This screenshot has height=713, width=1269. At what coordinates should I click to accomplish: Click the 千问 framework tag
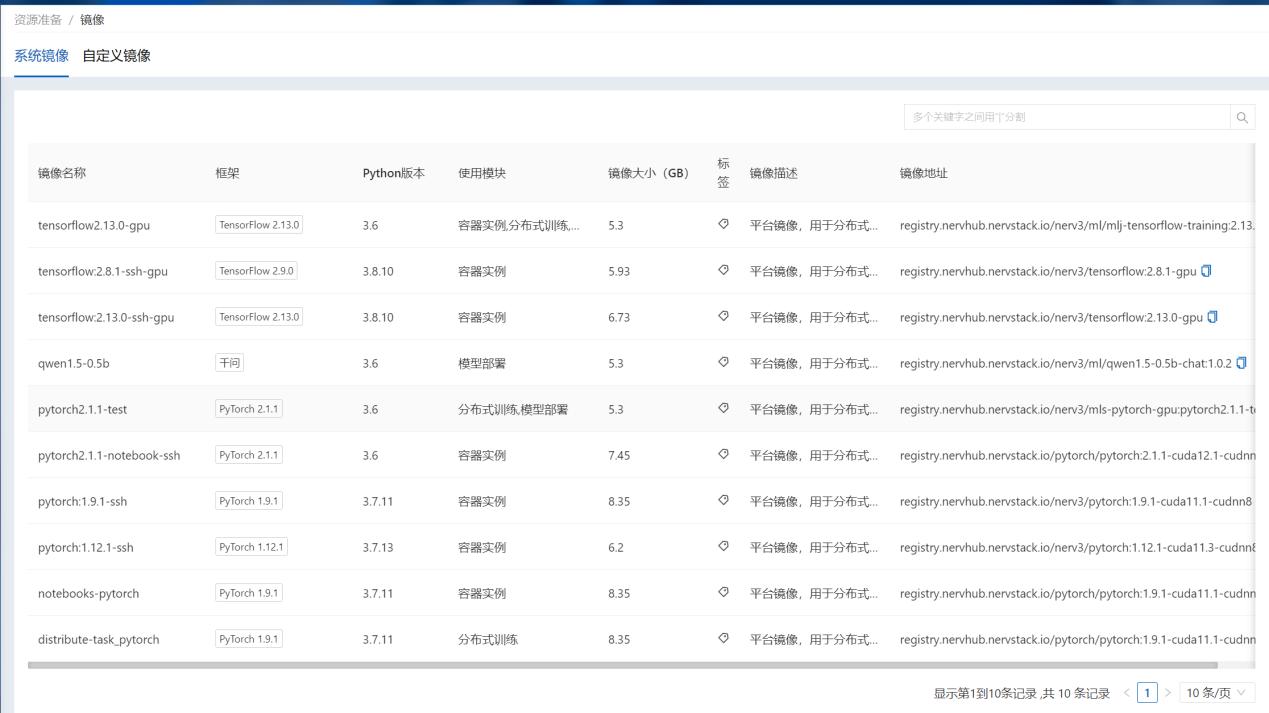[229, 363]
